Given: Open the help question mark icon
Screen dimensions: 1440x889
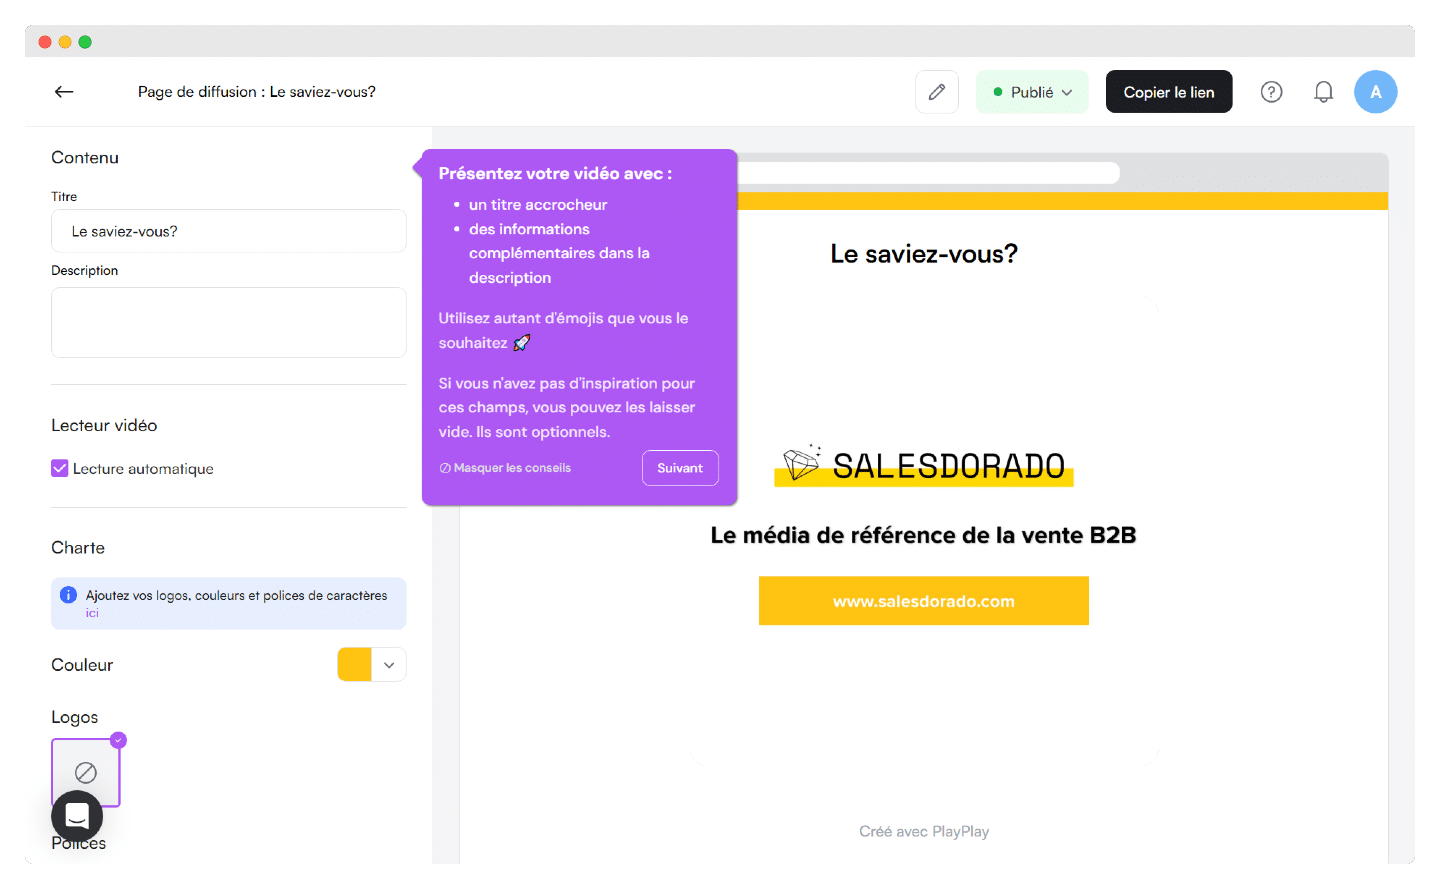Looking at the screenshot, I should coord(1271,92).
